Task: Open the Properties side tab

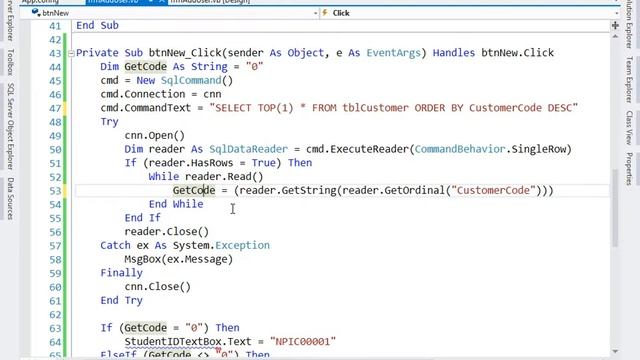Action: pos(629,169)
